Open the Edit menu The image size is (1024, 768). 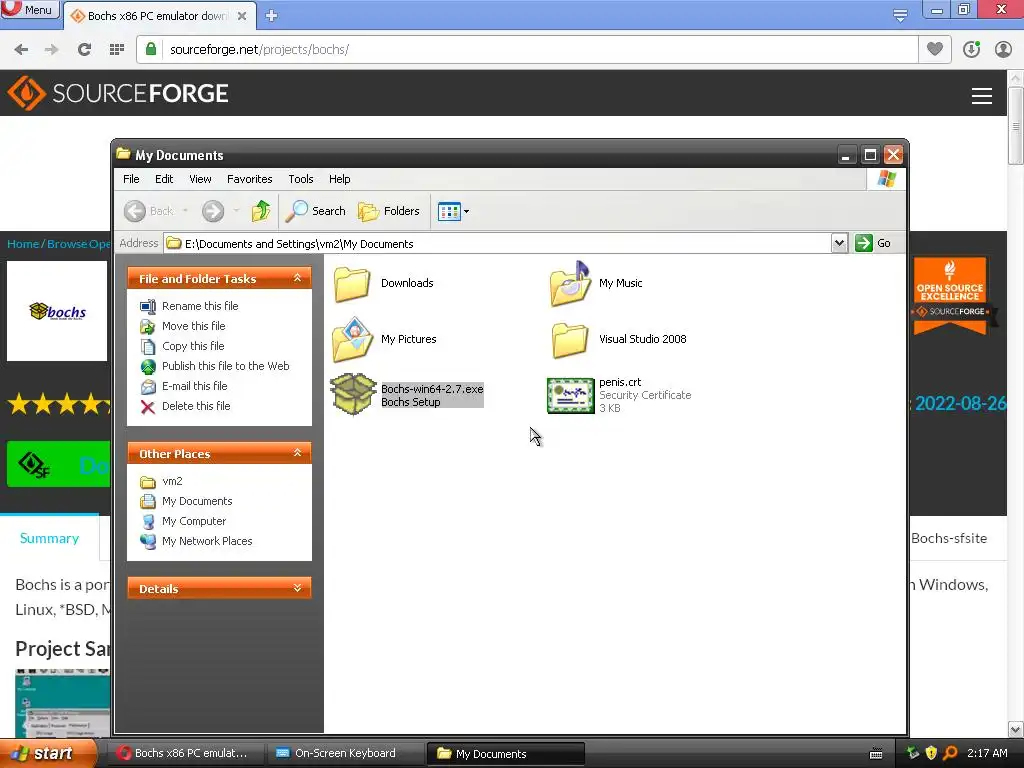164,179
